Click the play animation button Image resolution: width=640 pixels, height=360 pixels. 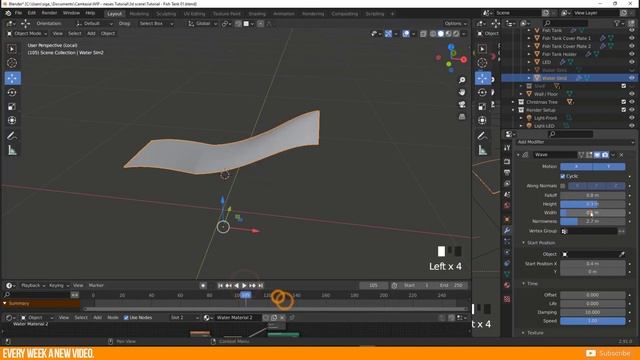244,286
